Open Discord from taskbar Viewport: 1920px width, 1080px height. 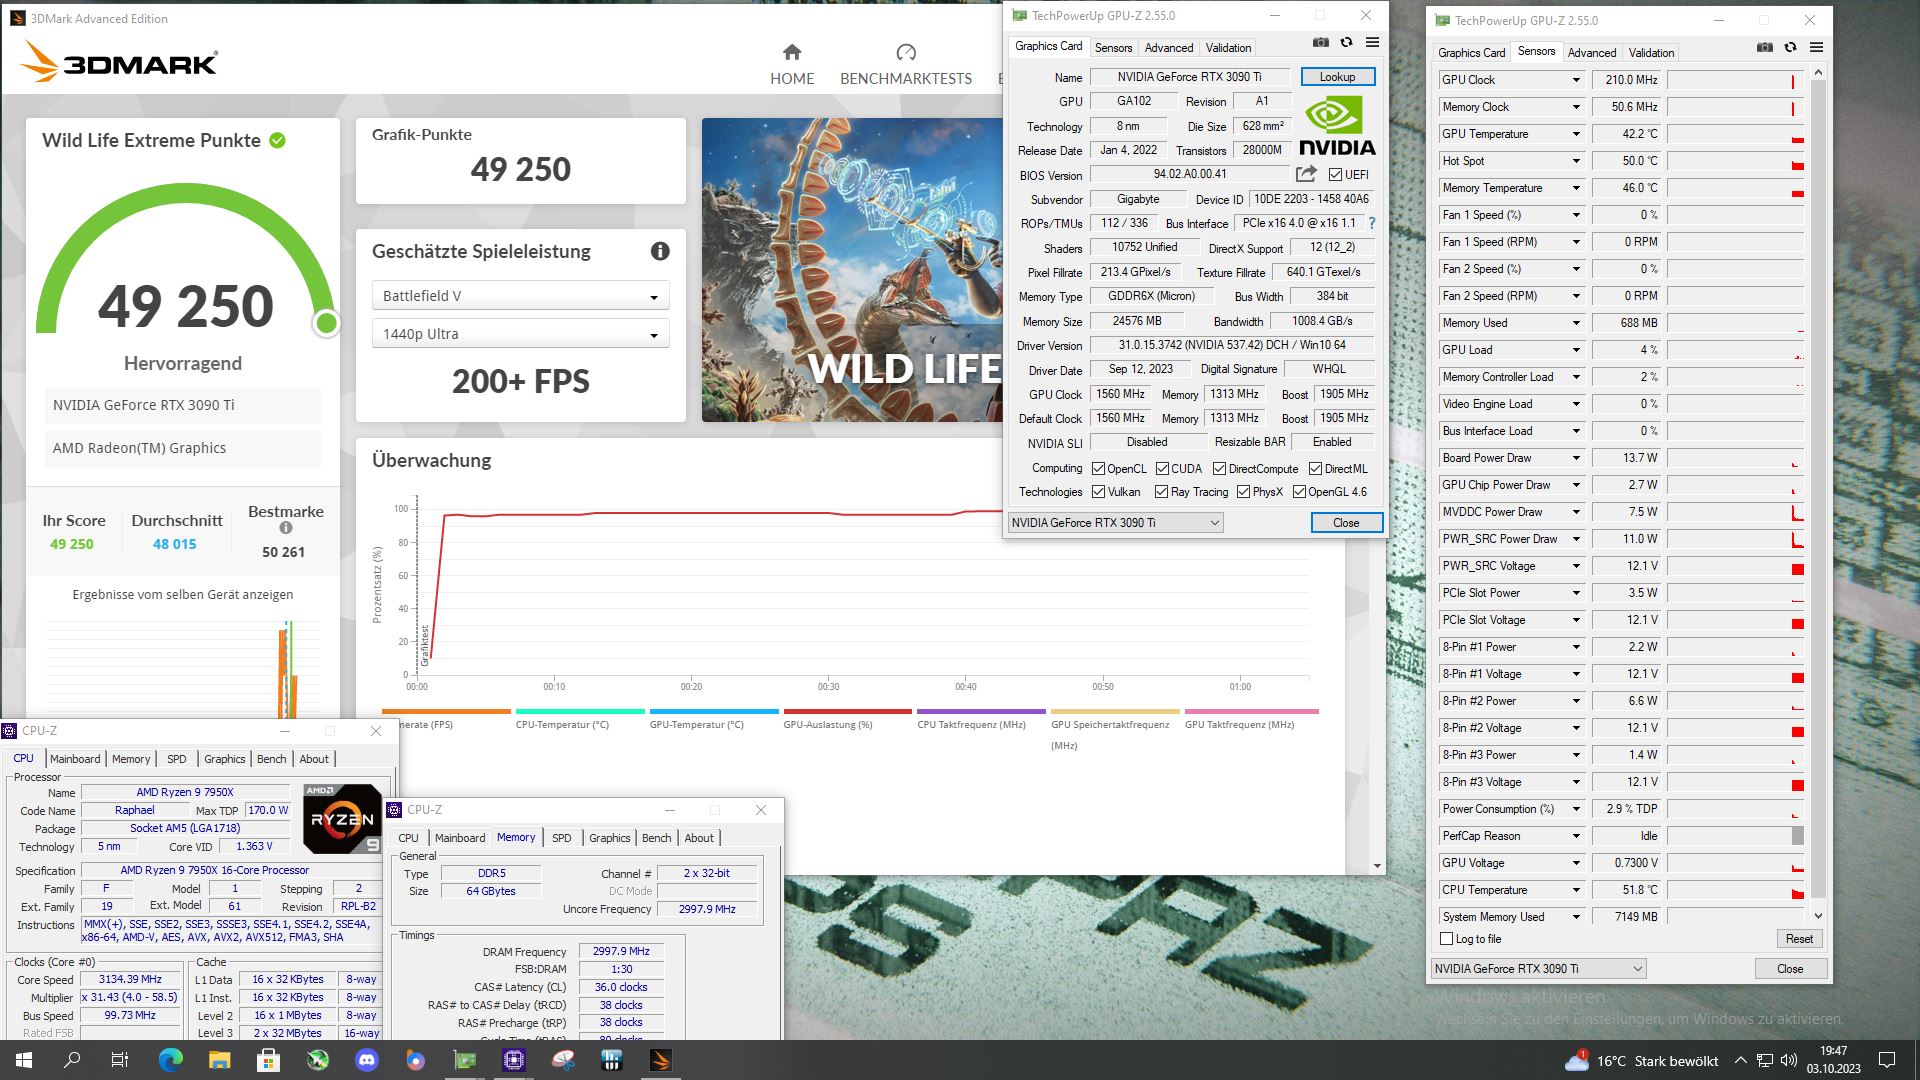[x=367, y=1060]
